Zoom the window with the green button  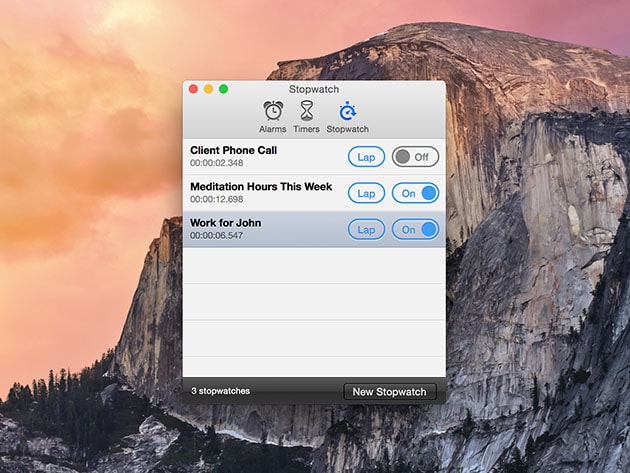[x=223, y=89]
